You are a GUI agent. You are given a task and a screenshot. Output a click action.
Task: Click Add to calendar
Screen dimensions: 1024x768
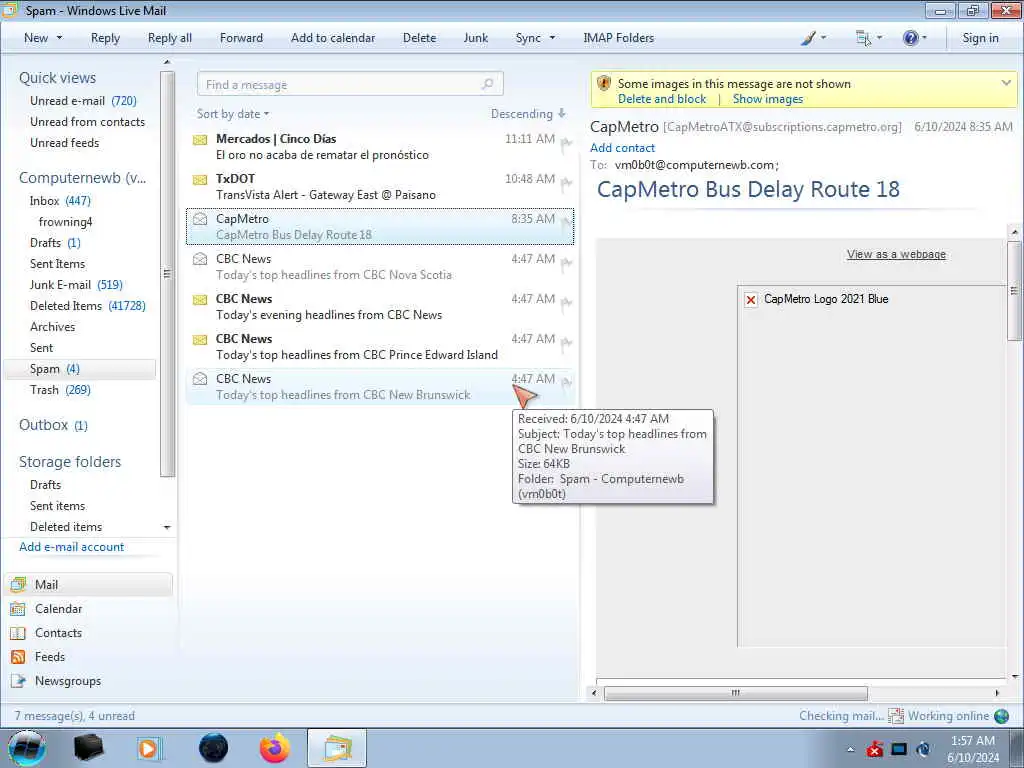333,38
